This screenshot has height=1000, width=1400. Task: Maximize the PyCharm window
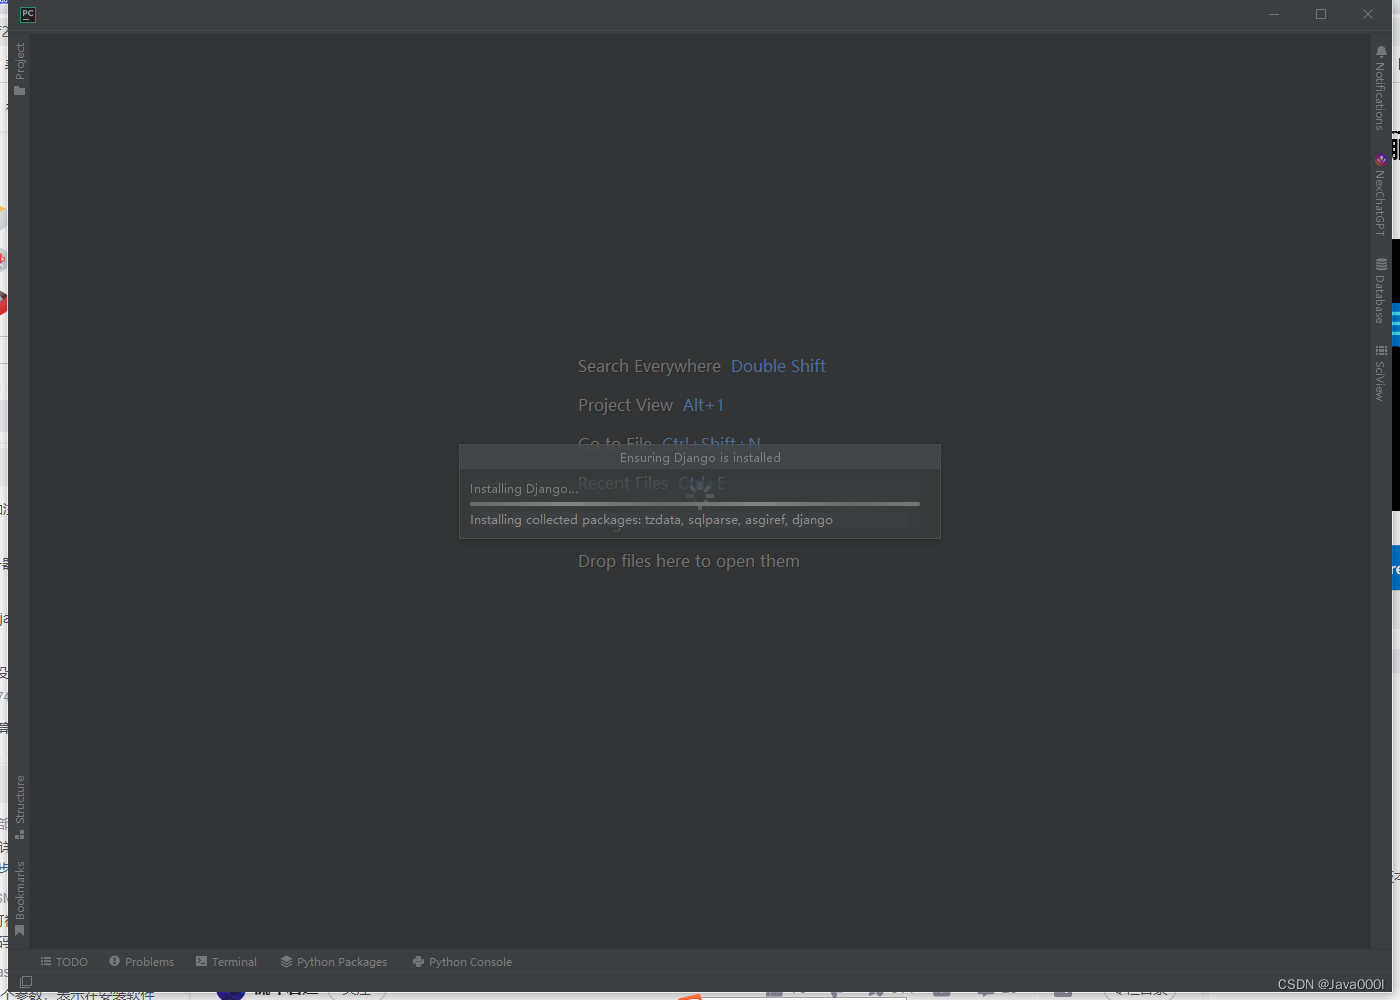[1321, 14]
